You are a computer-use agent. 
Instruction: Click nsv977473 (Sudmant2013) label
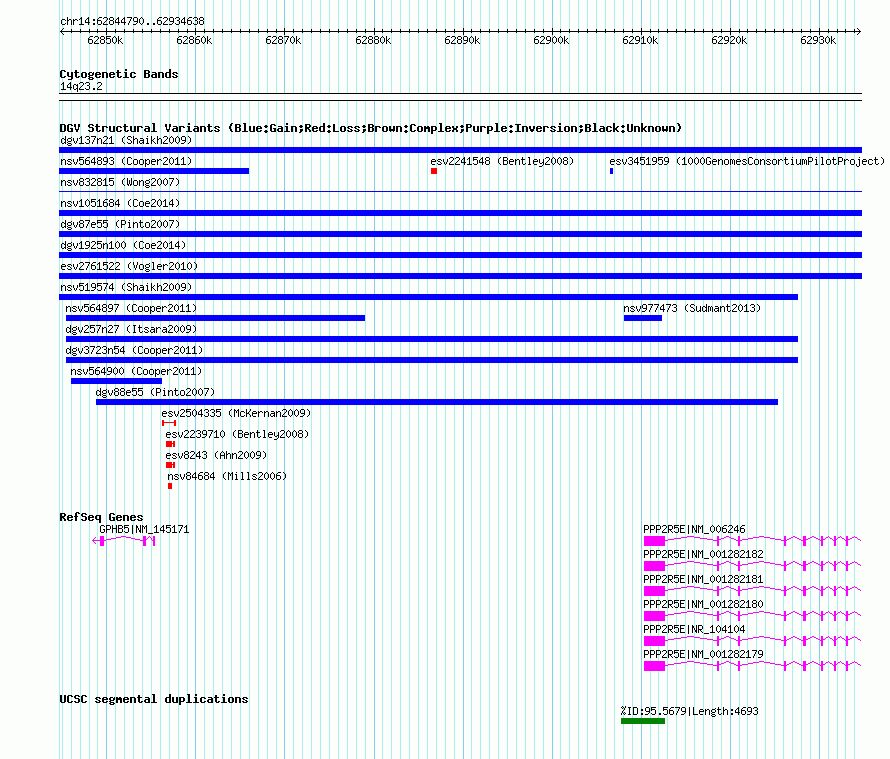point(692,308)
